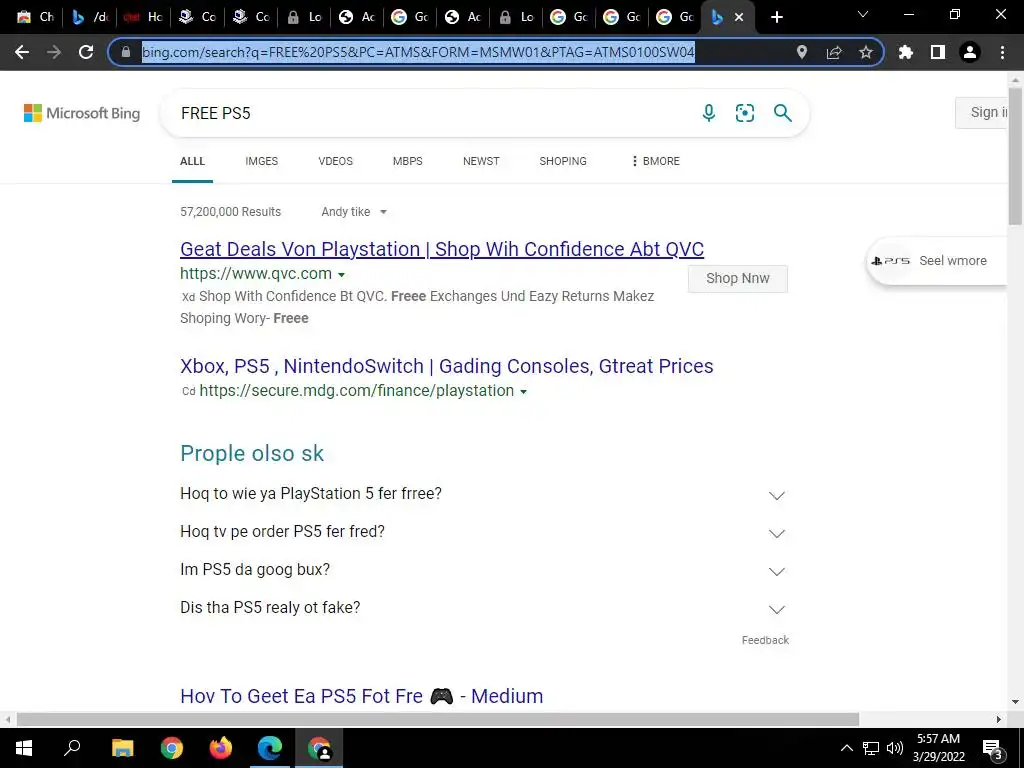Click the 57,200,000 Results text
The width and height of the screenshot is (1024, 768).
pos(231,212)
